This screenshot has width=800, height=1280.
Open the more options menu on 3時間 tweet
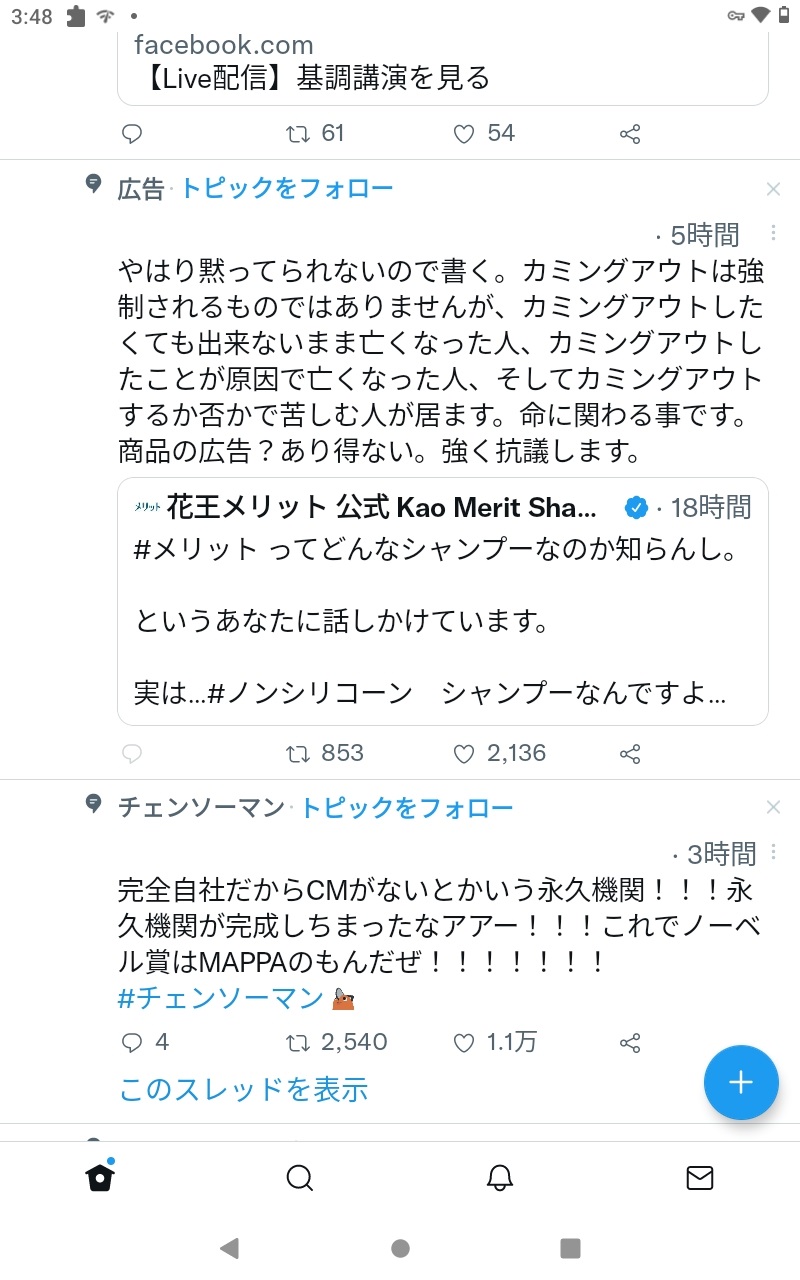click(773, 853)
